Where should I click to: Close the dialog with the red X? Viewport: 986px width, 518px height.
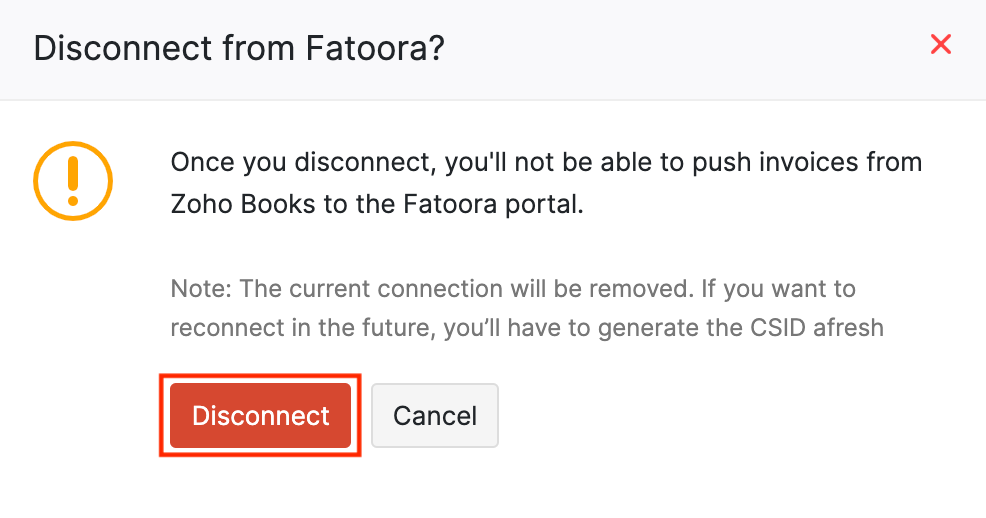(940, 45)
